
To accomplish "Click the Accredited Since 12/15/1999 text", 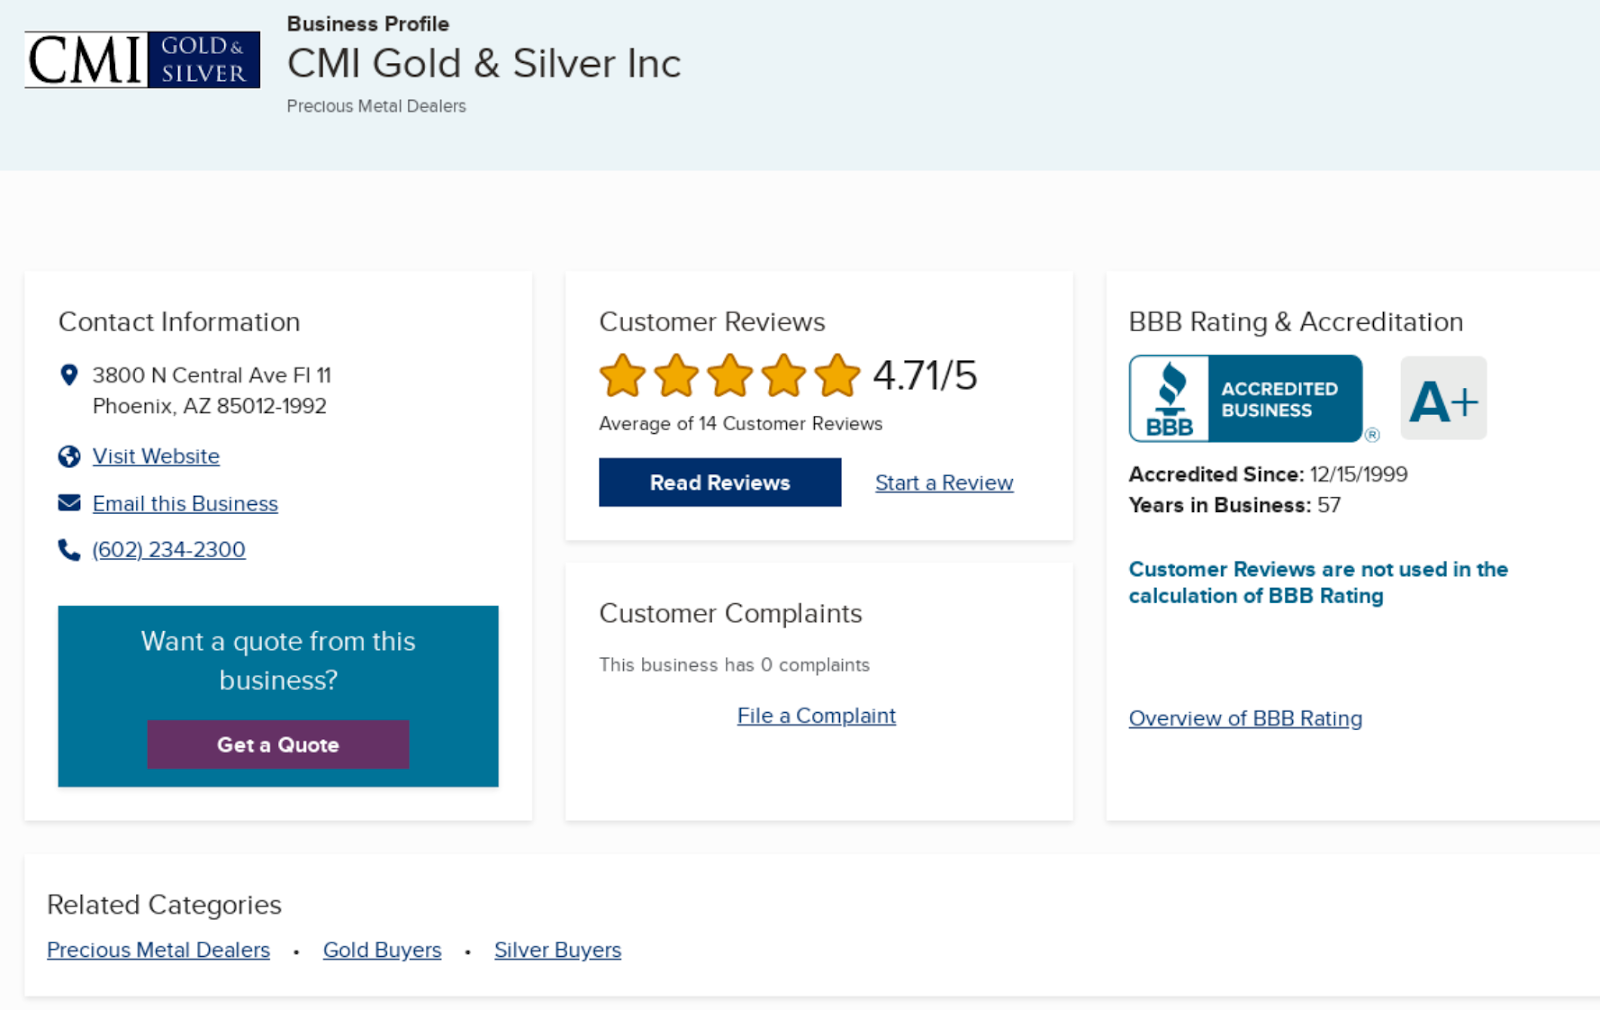I will tap(1268, 474).
